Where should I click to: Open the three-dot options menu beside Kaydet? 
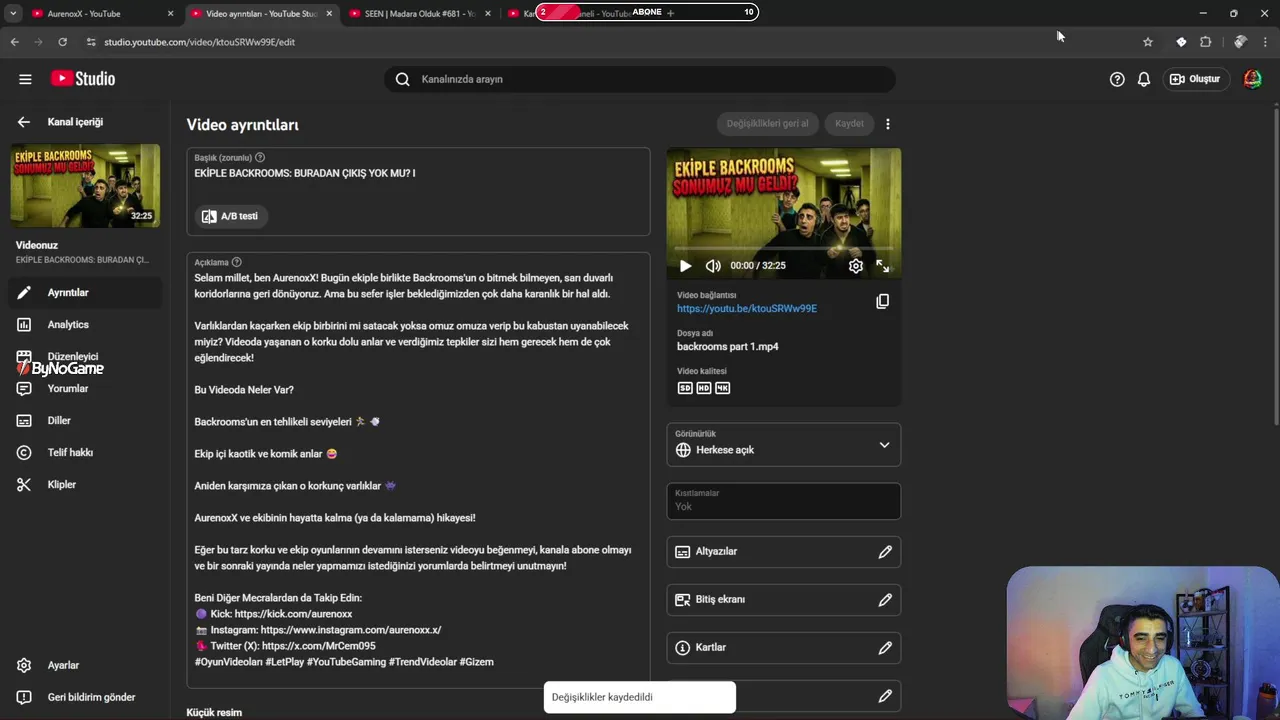coord(888,124)
